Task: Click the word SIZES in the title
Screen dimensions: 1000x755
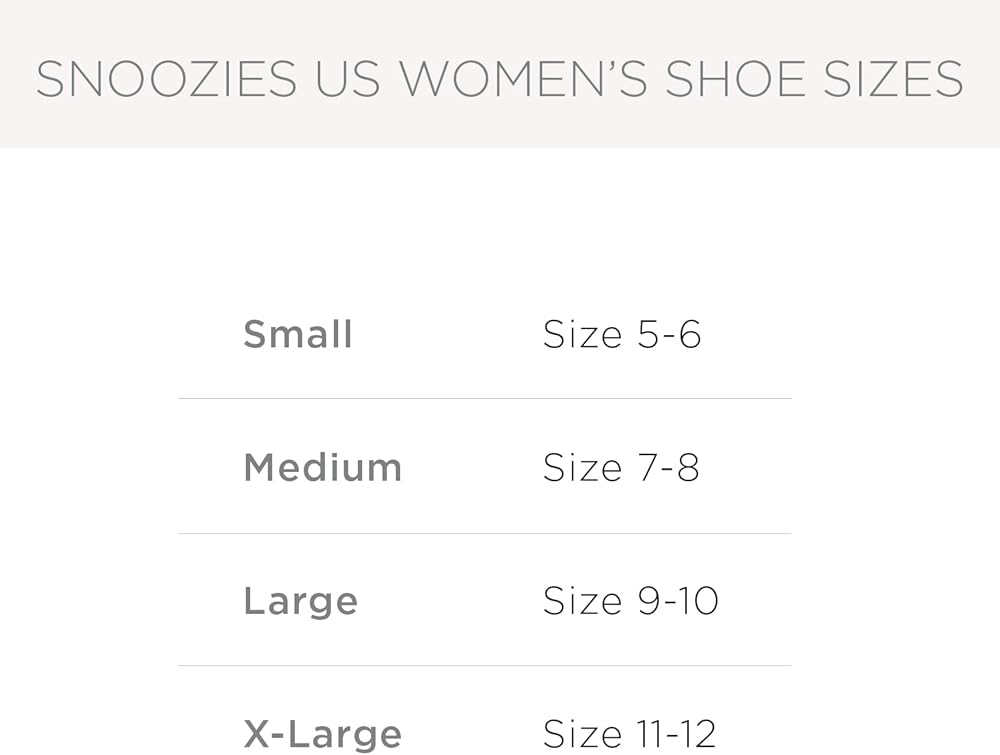Action: [893, 80]
